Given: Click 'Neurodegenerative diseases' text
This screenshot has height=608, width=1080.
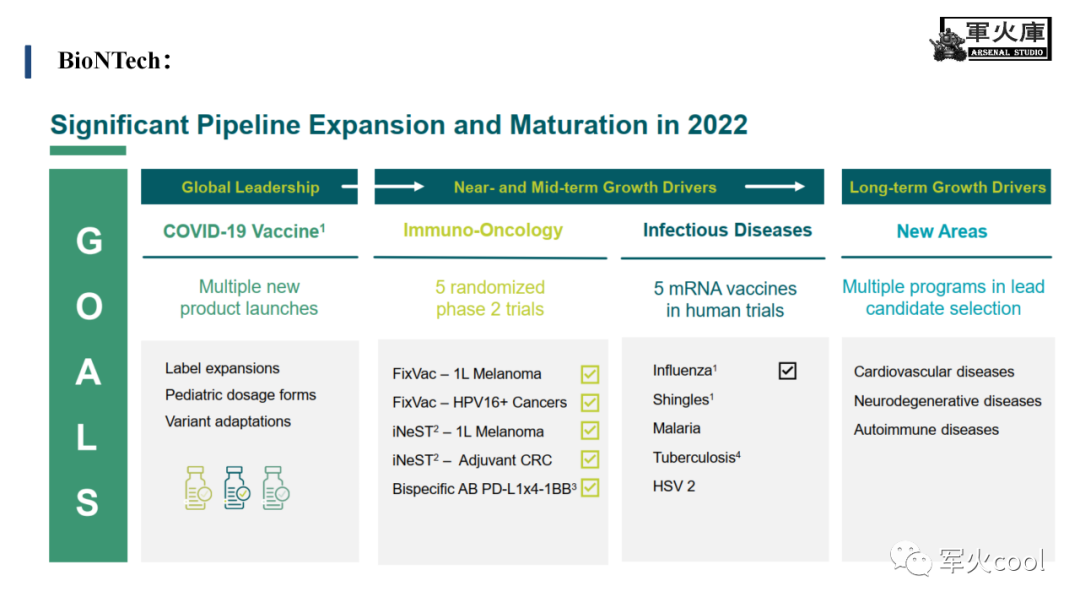Looking at the screenshot, I should coord(947,401).
